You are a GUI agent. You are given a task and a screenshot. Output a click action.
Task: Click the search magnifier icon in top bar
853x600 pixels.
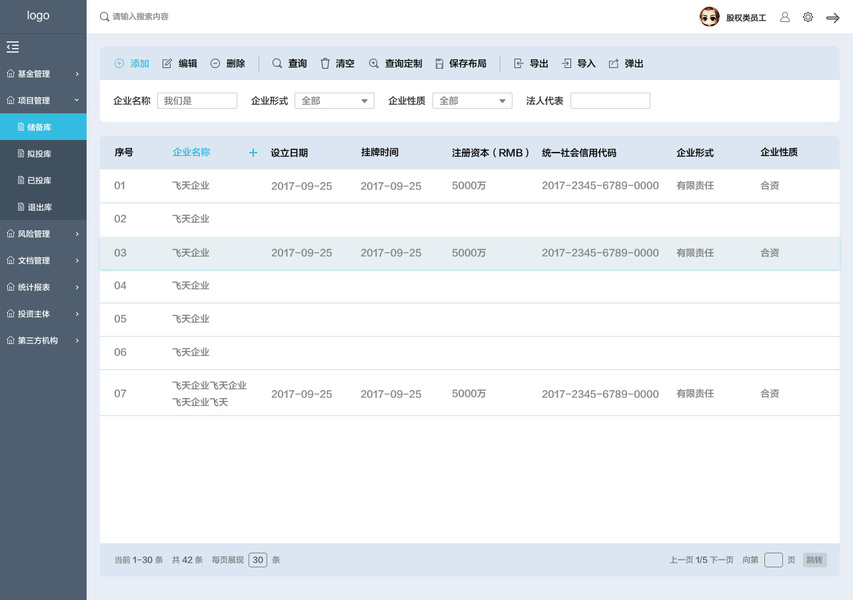104,17
